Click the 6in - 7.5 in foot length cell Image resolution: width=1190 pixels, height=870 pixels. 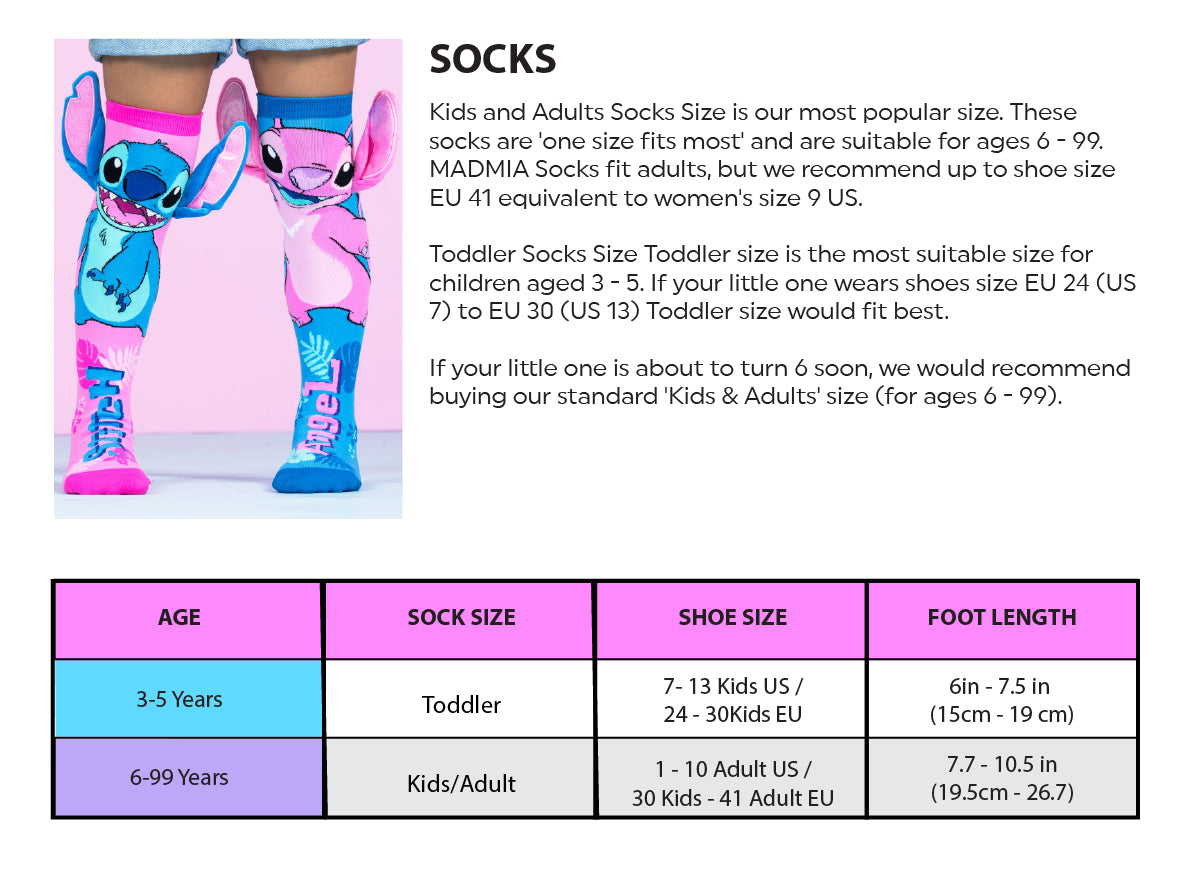[1002, 700]
